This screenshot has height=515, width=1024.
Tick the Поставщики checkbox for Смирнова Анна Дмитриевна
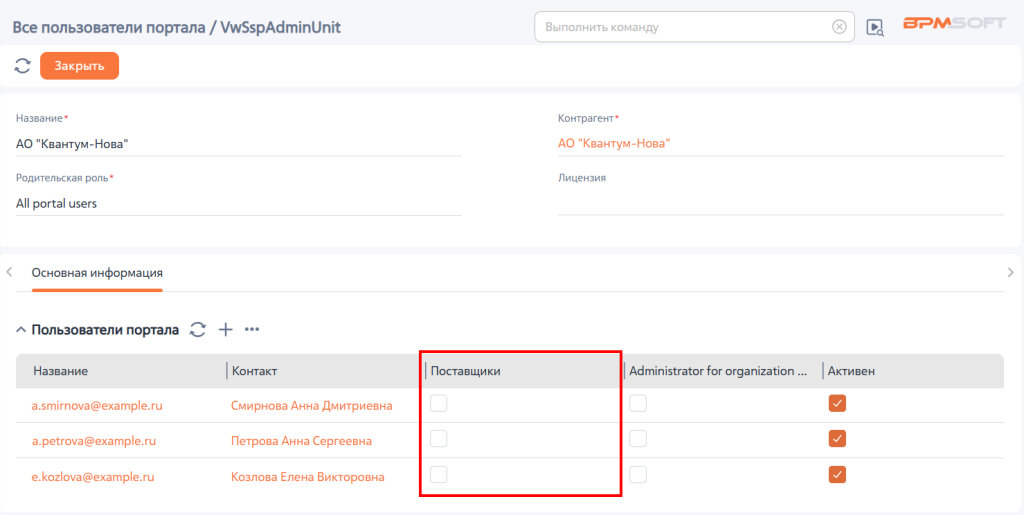coord(439,404)
